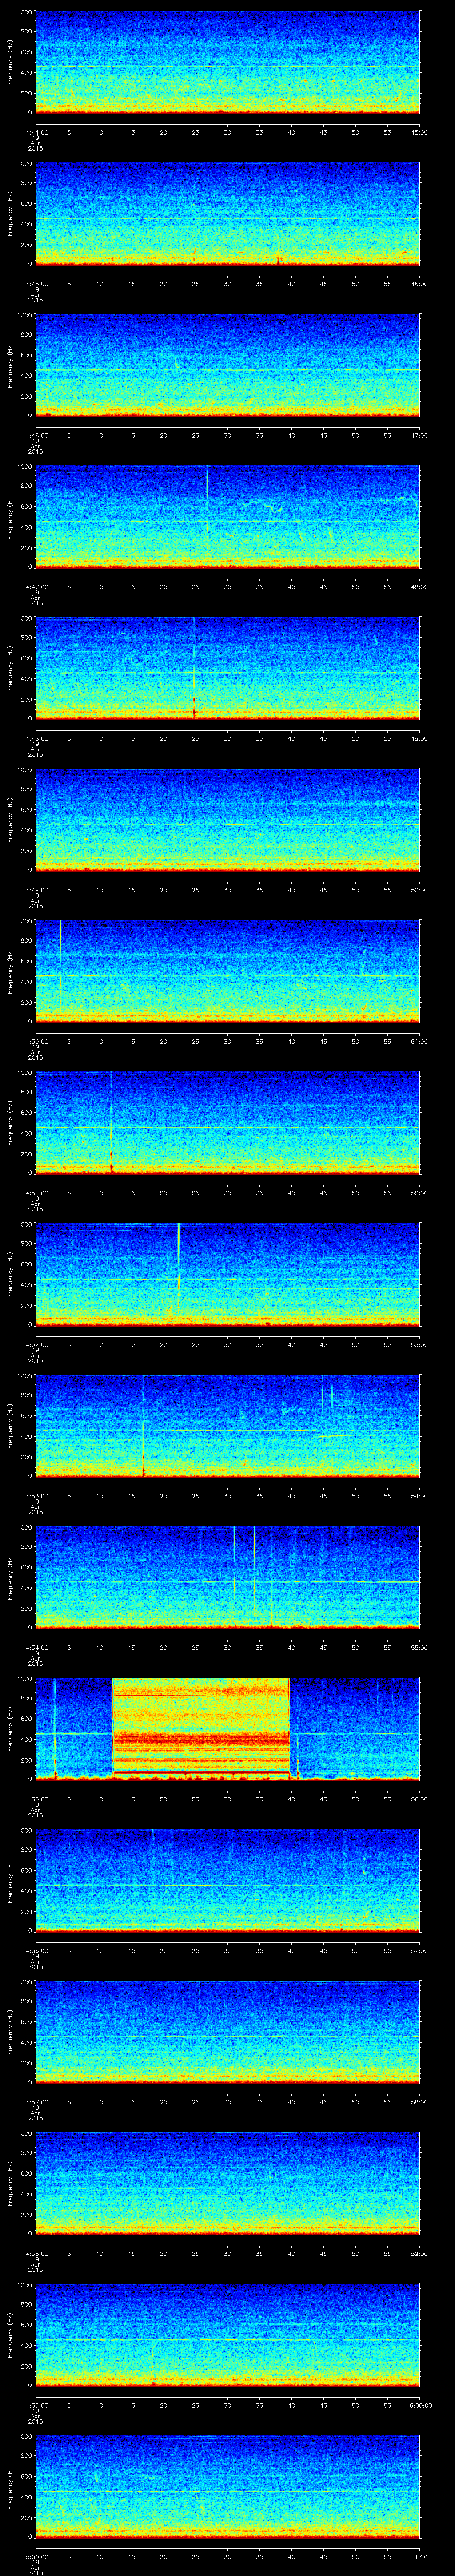Open the spectrogram panel starting at 4:56:00
This screenshot has height=2576, width=455.
[227, 1882]
